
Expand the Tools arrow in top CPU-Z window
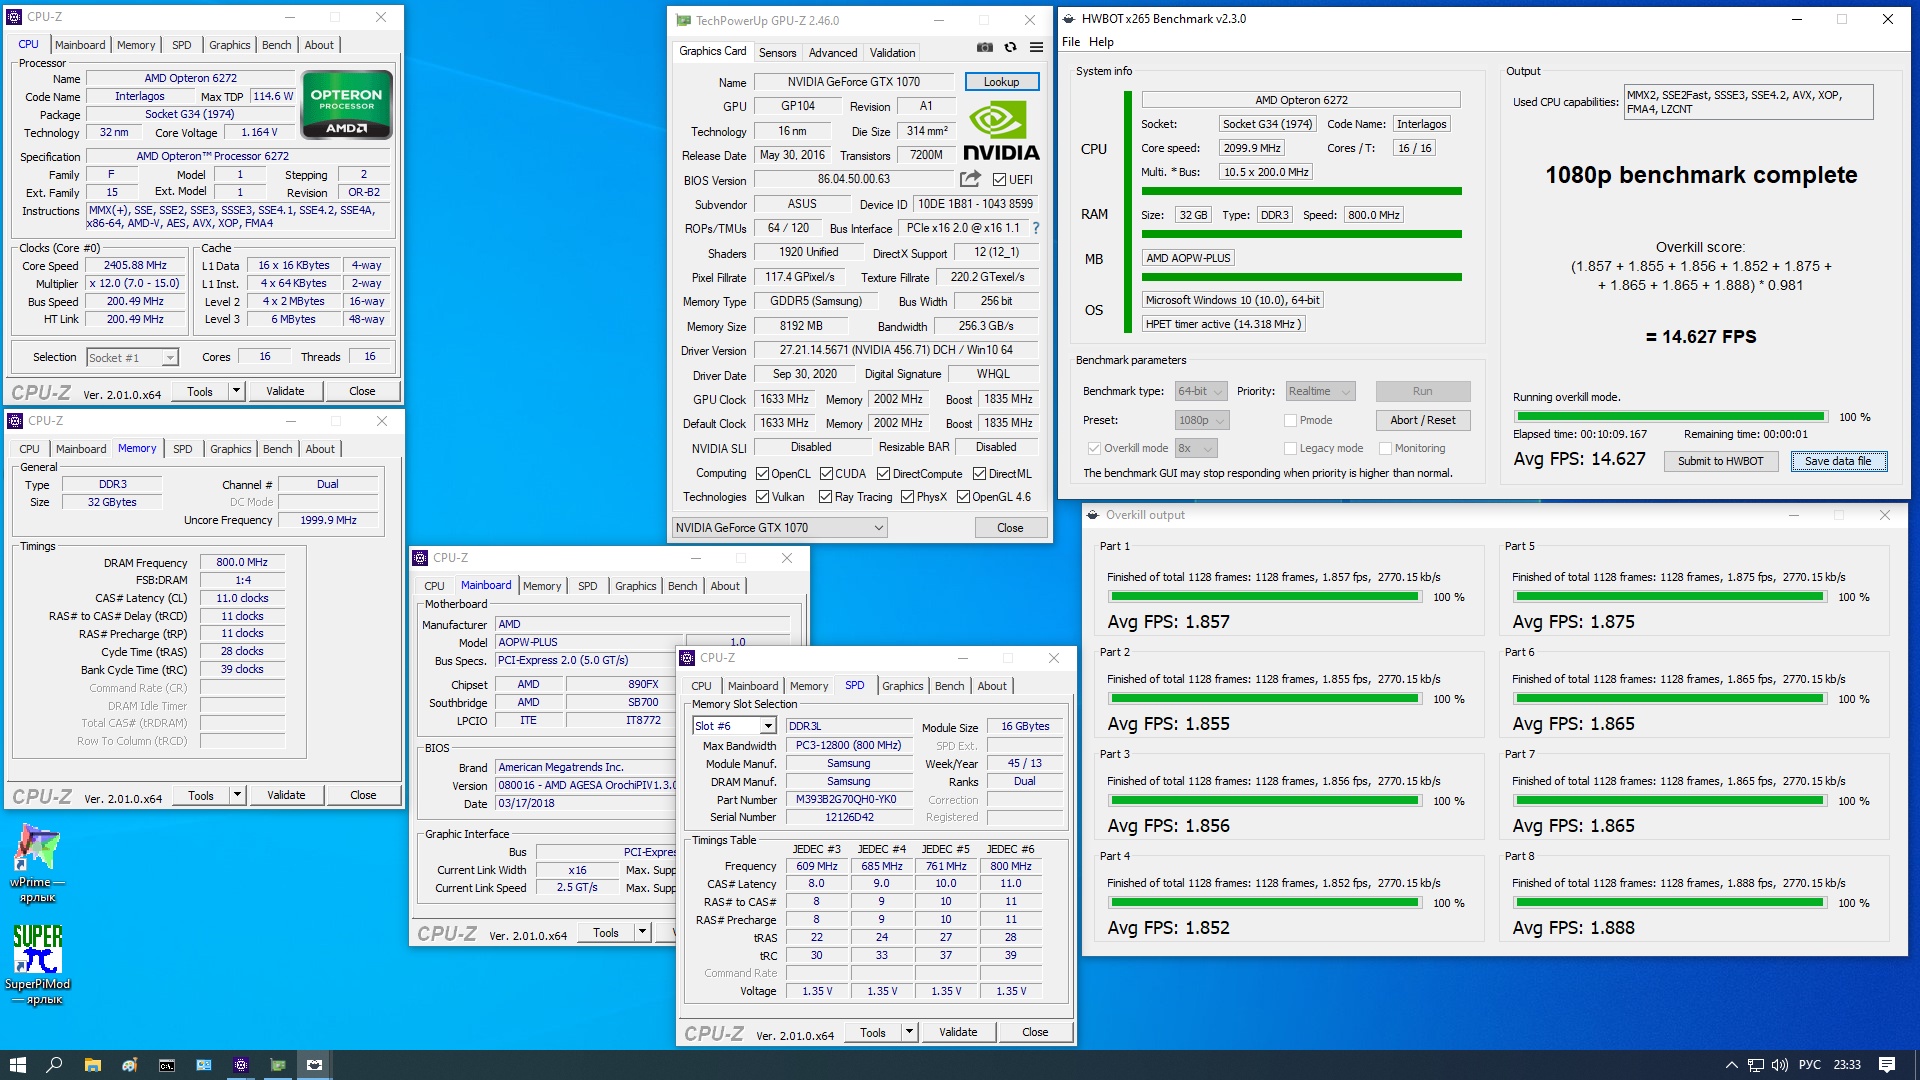[x=237, y=391]
